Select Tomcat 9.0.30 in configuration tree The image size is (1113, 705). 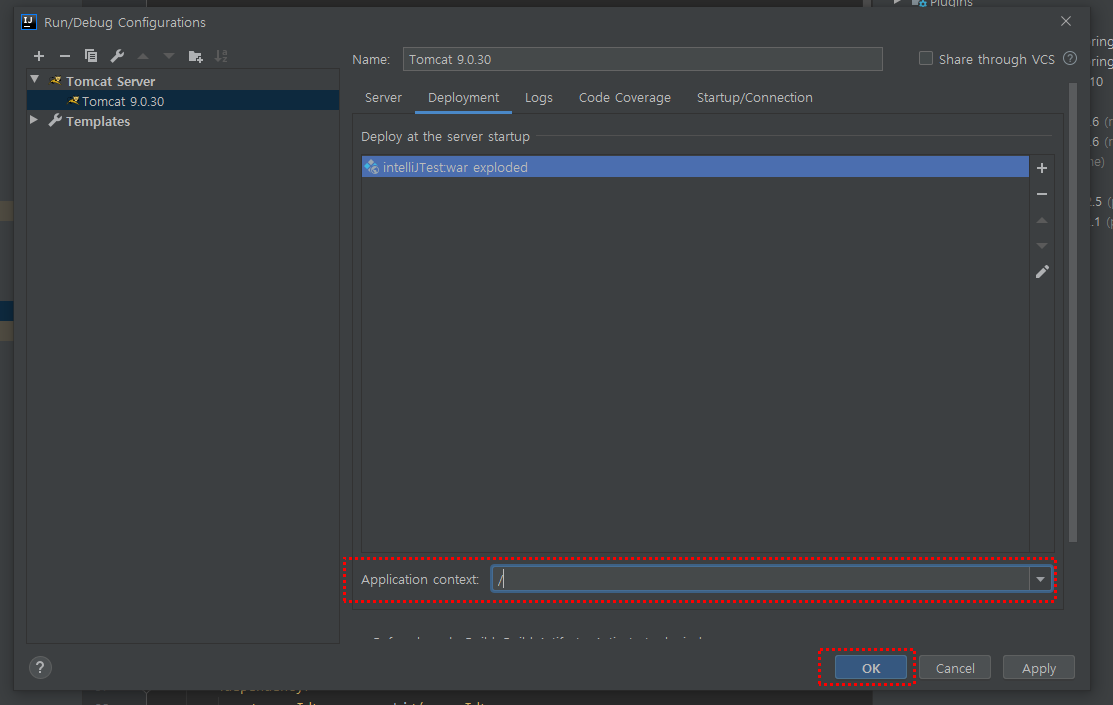coord(182,101)
